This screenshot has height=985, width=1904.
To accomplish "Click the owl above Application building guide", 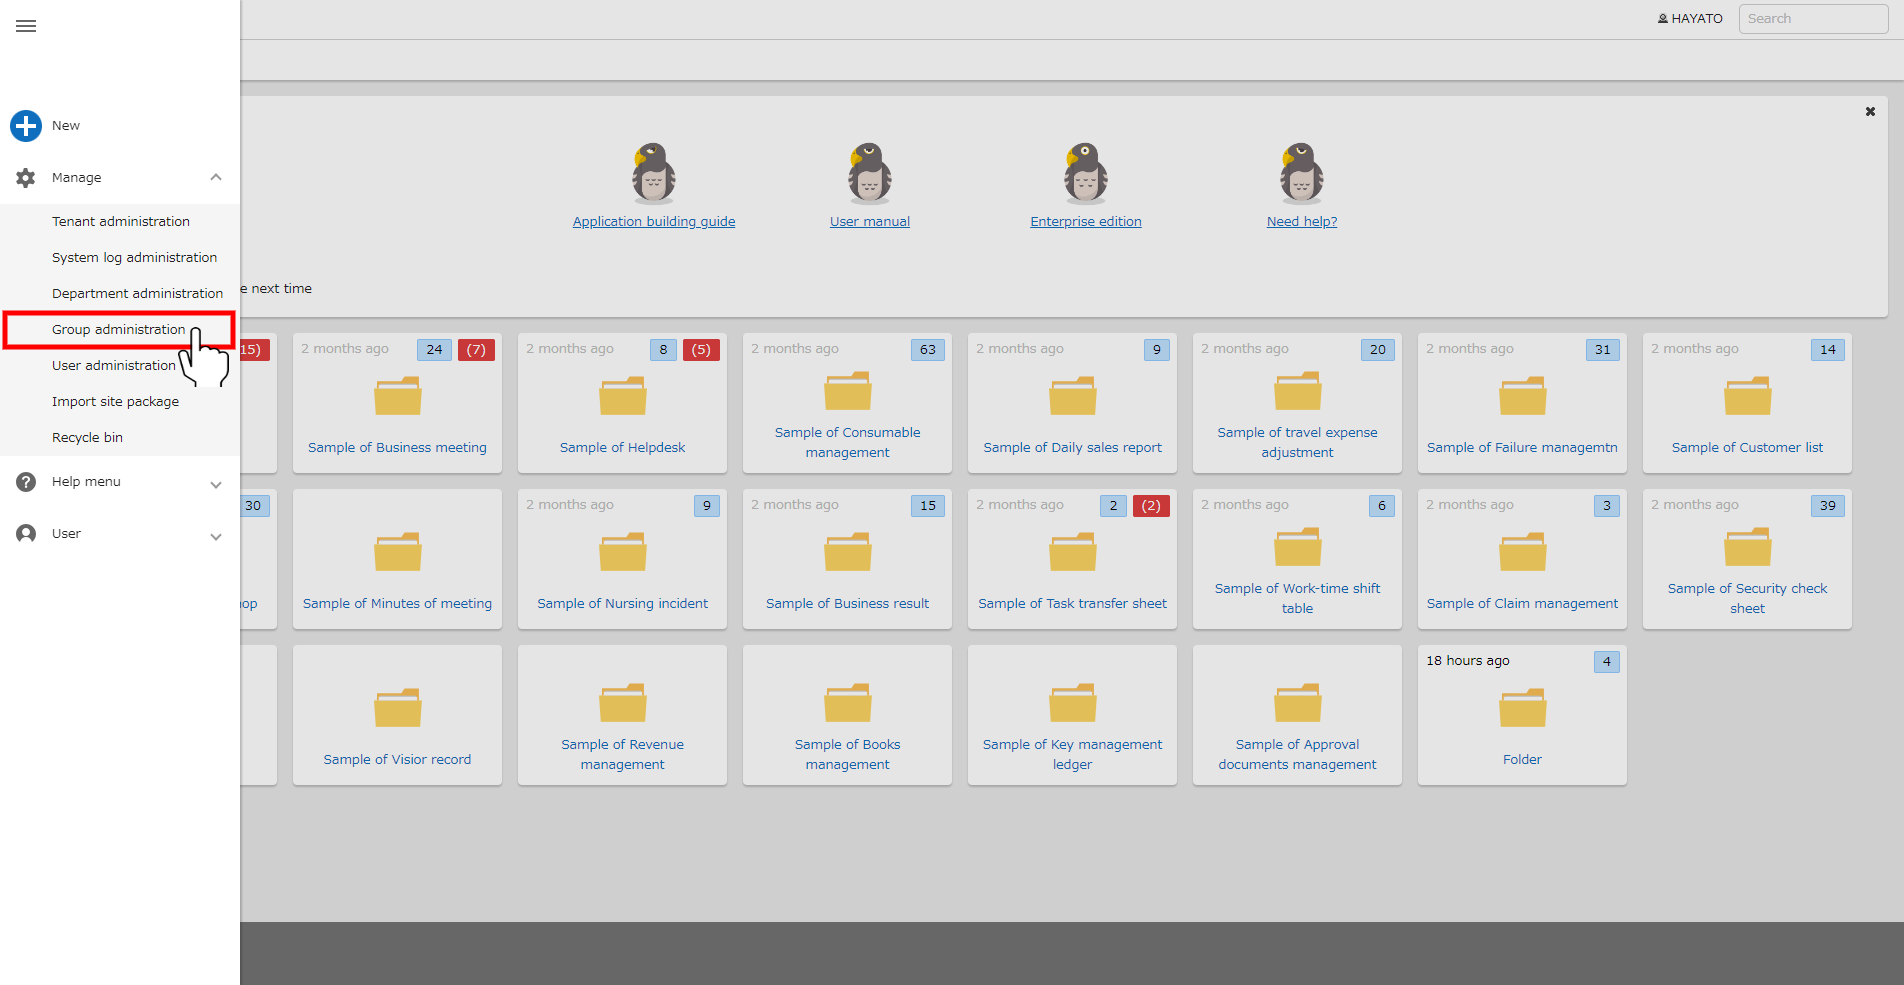I will tap(654, 173).
